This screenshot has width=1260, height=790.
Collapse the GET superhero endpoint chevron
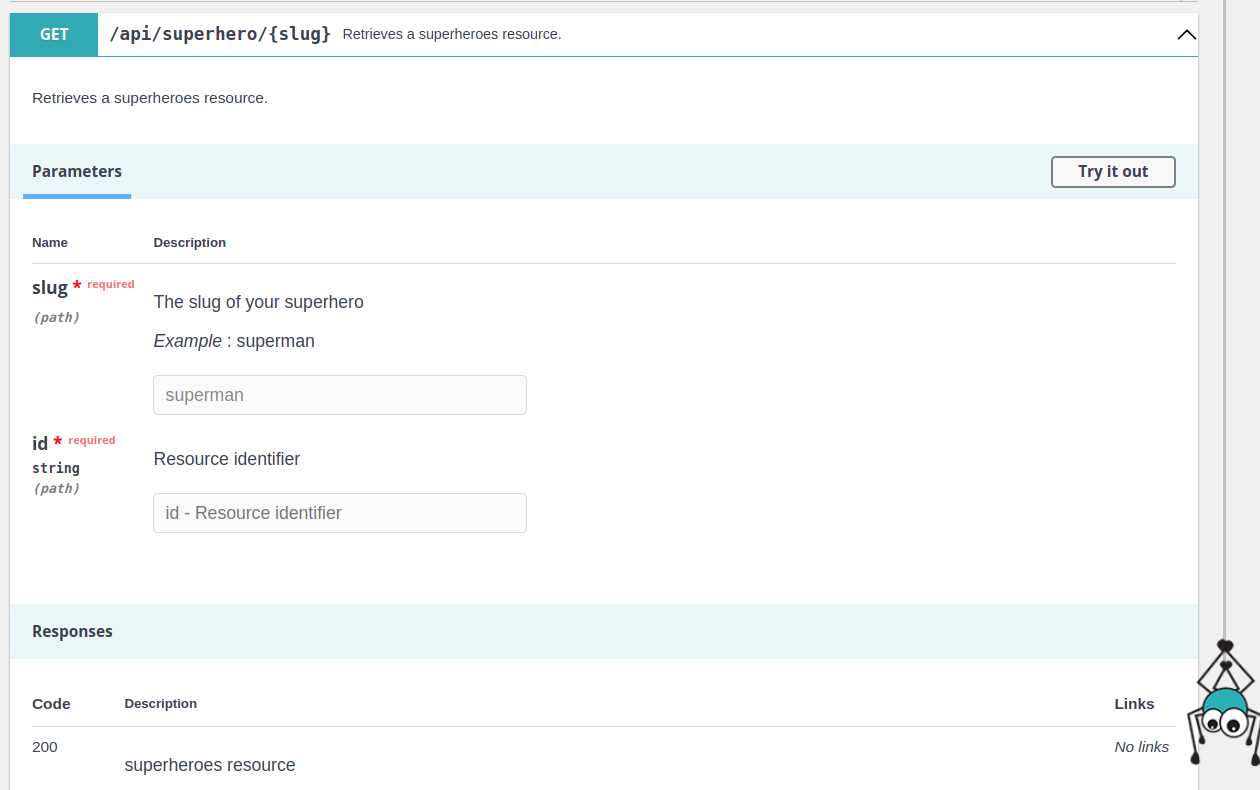tap(1186, 35)
